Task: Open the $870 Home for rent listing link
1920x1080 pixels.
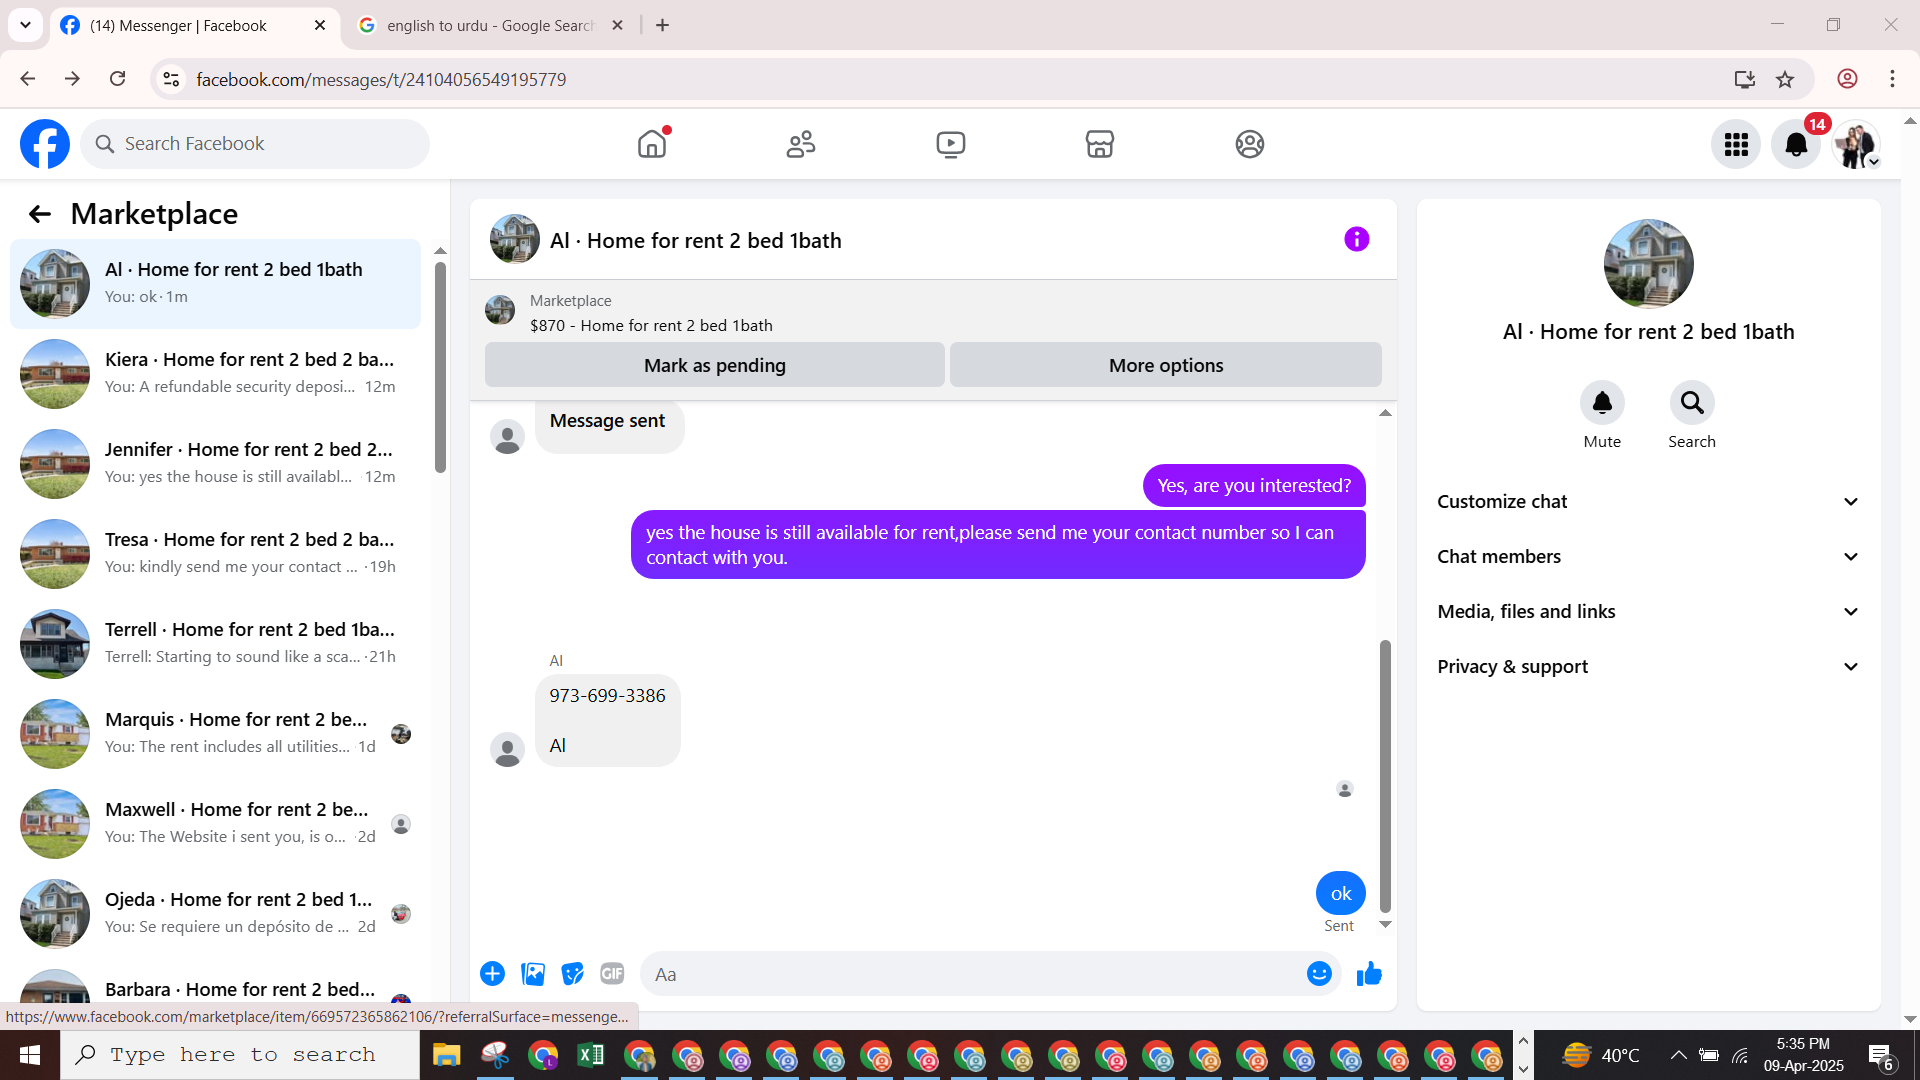Action: point(651,326)
